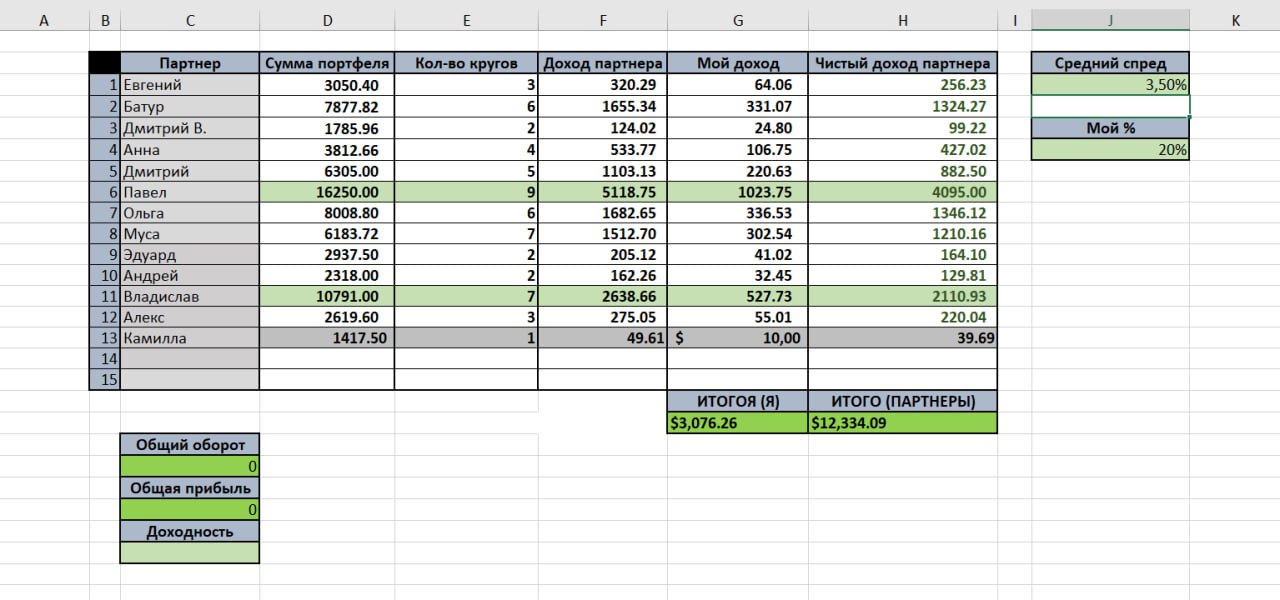Click partner income 2638.66
1280x600 pixels.
click(x=602, y=296)
